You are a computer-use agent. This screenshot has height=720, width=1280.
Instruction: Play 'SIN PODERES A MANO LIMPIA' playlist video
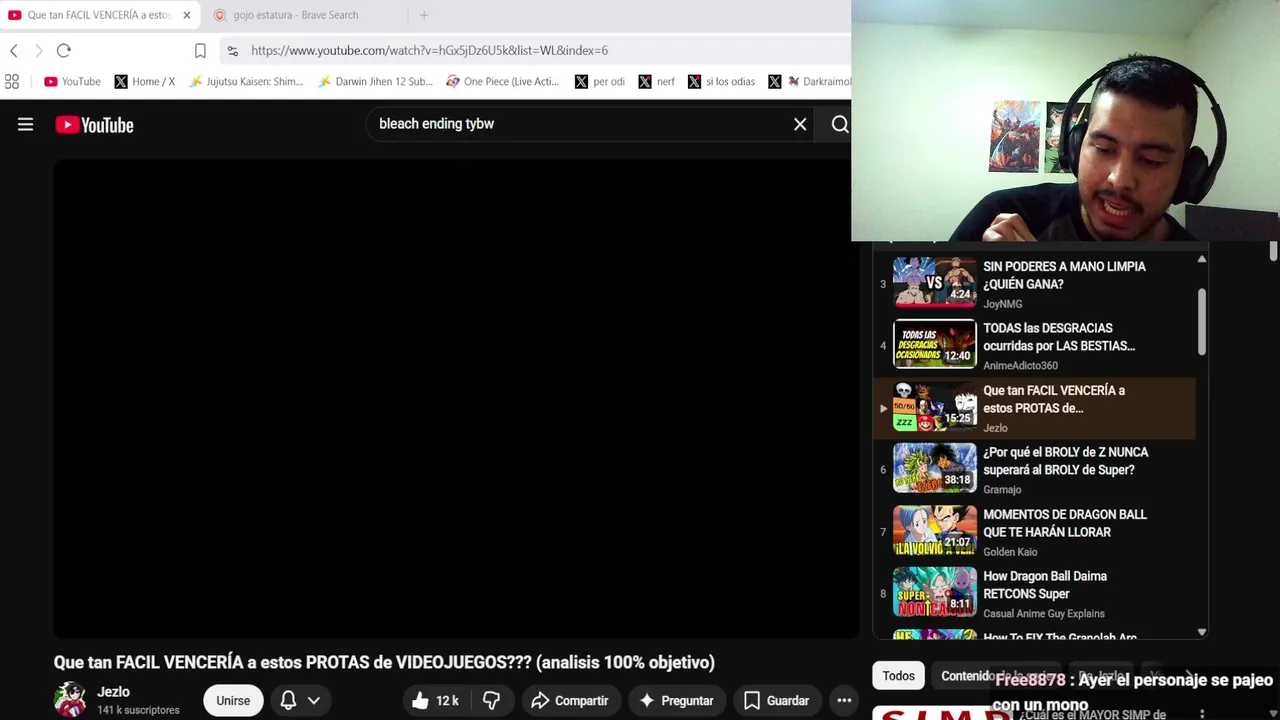pyautogui.click(x=1035, y=283)
